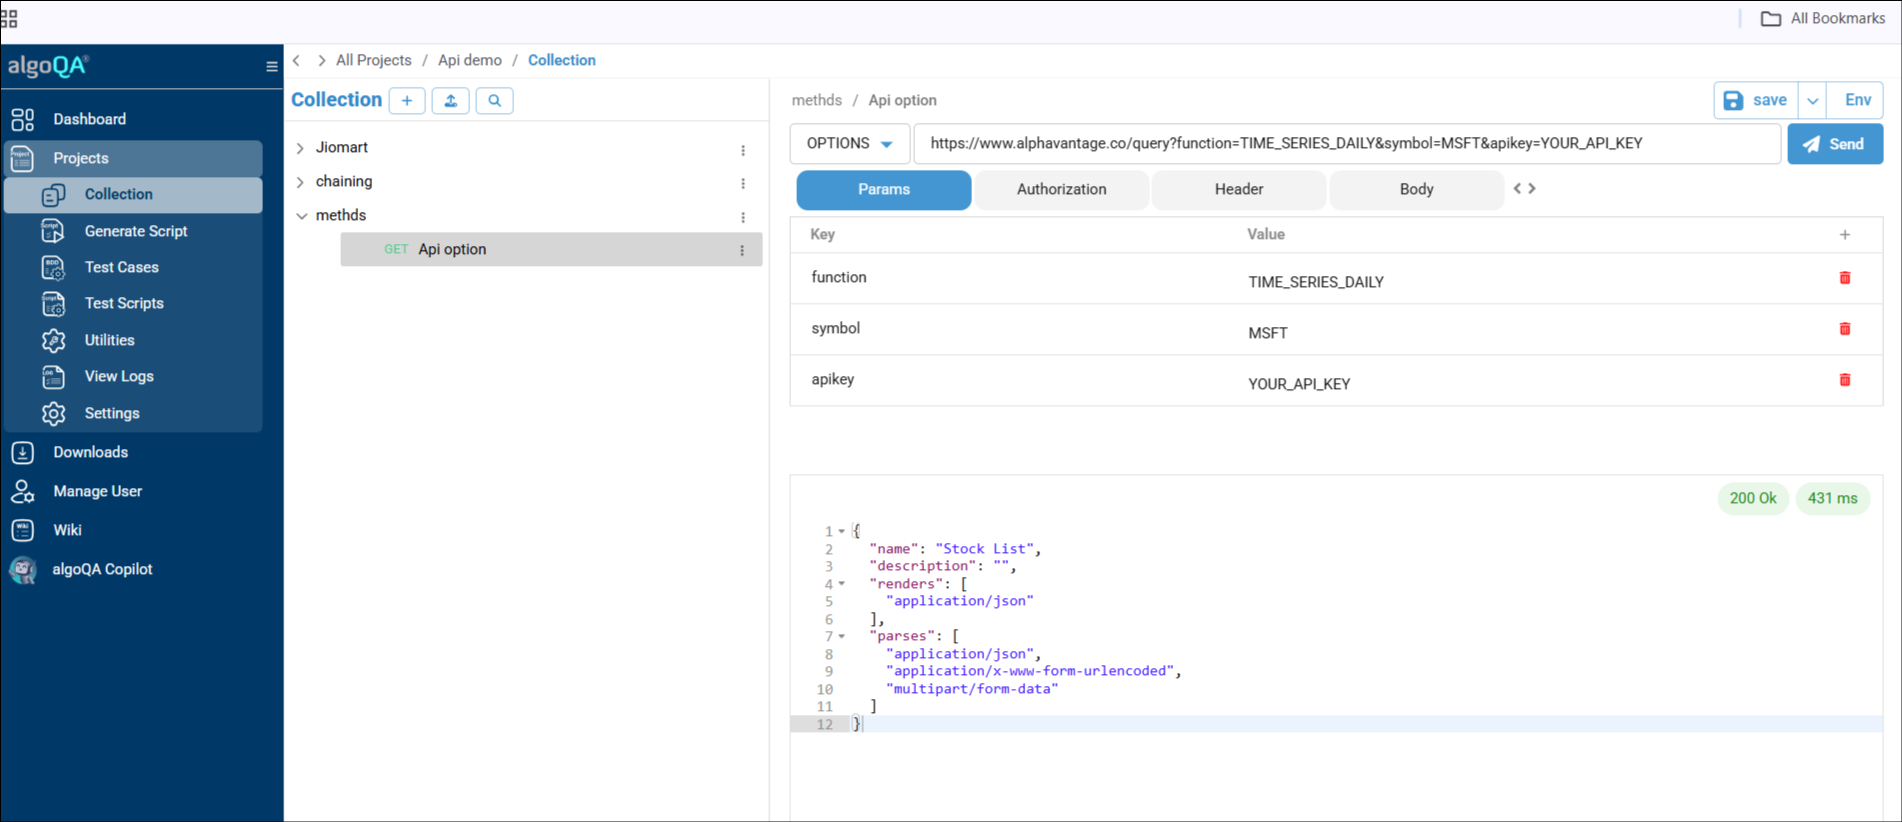This screenshot has height=822, width=1902.
Task: Open the View Logs icon
Action: [54, 377]
